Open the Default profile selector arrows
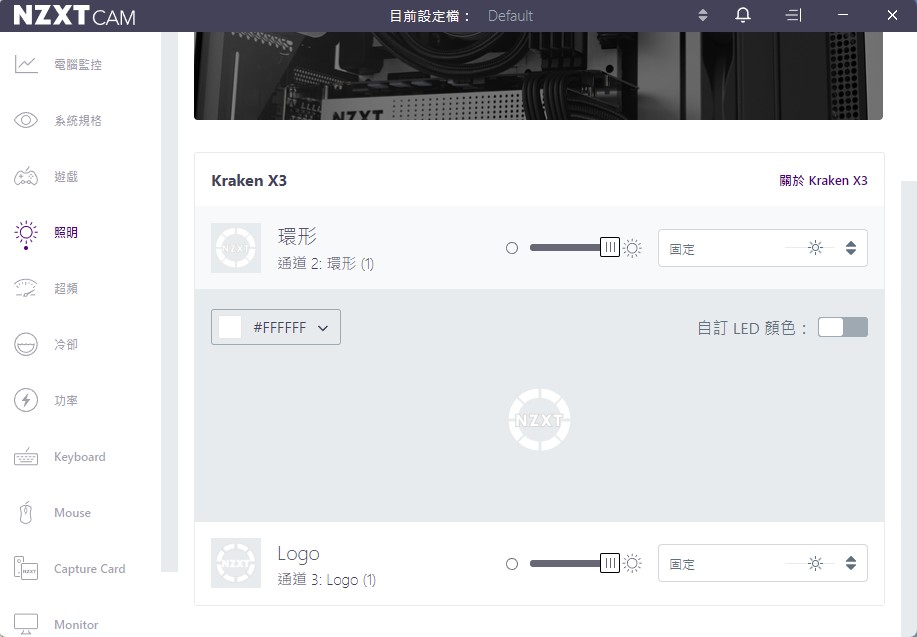The height and width of the screenshot is (637, 917). tap(703, 16)
